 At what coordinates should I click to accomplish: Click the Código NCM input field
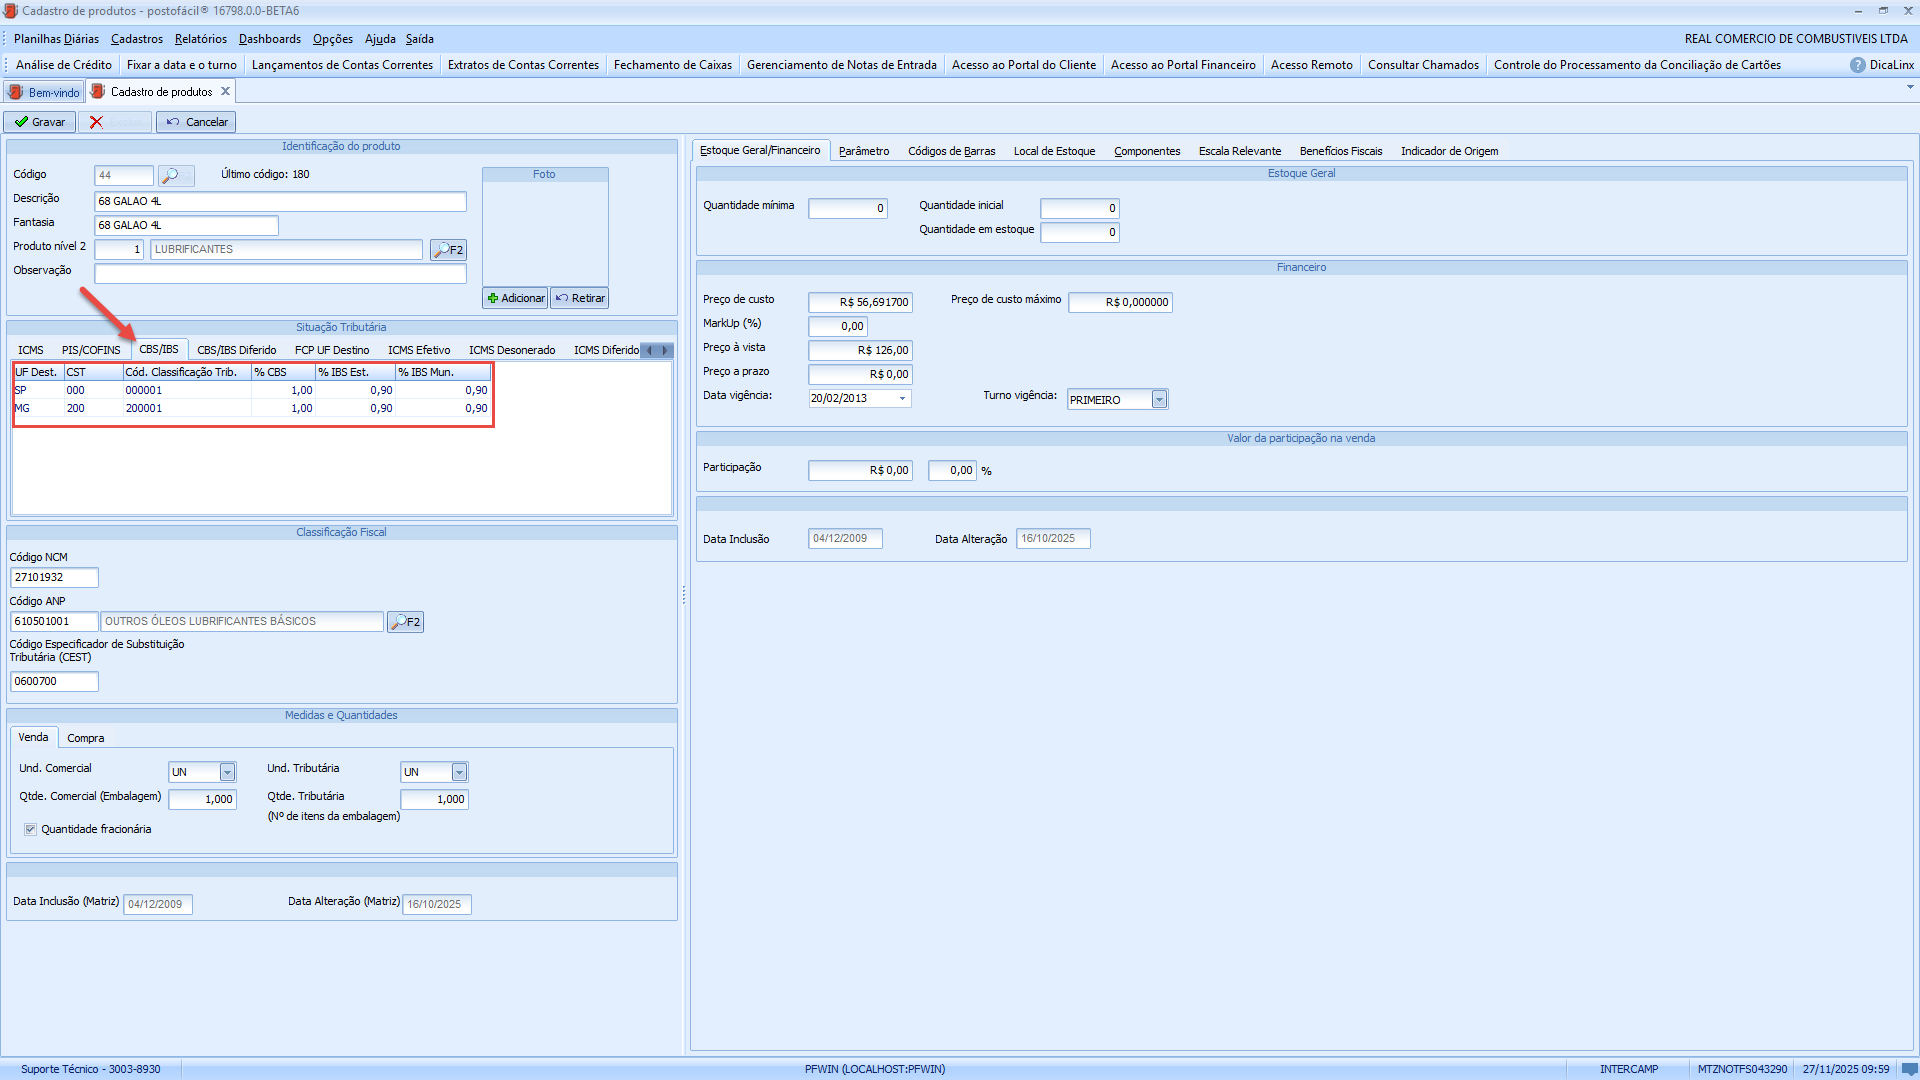[x=54, y=577]
